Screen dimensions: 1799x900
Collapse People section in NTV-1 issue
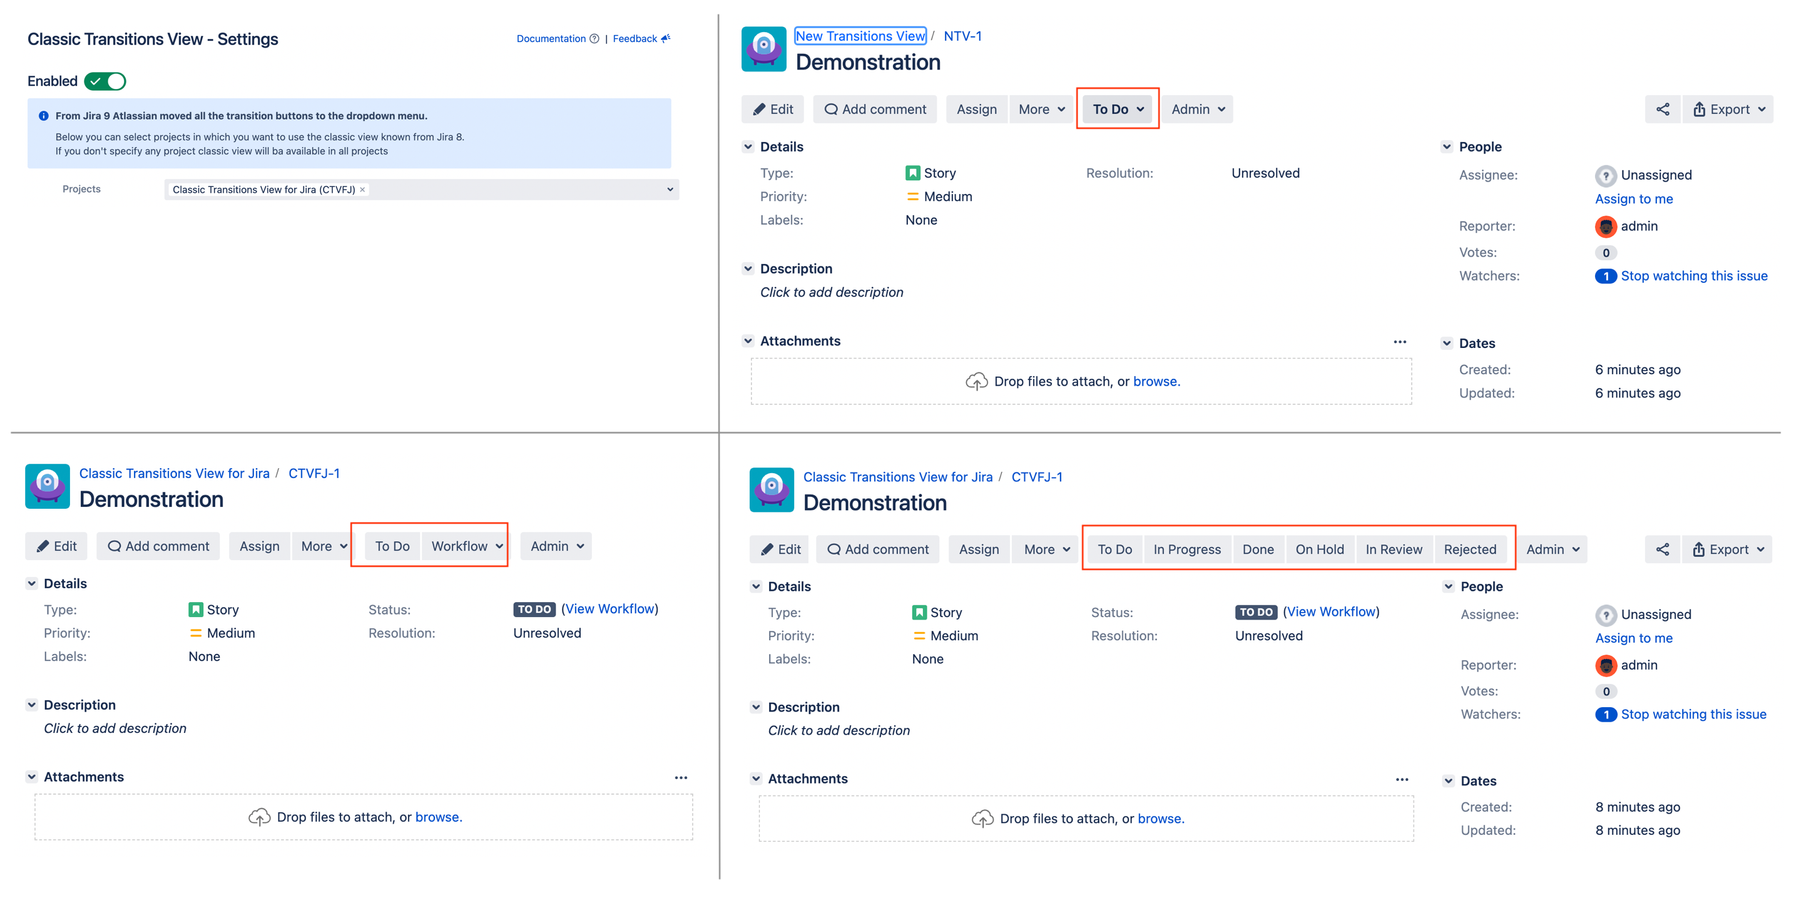(x=1447, y=147)
